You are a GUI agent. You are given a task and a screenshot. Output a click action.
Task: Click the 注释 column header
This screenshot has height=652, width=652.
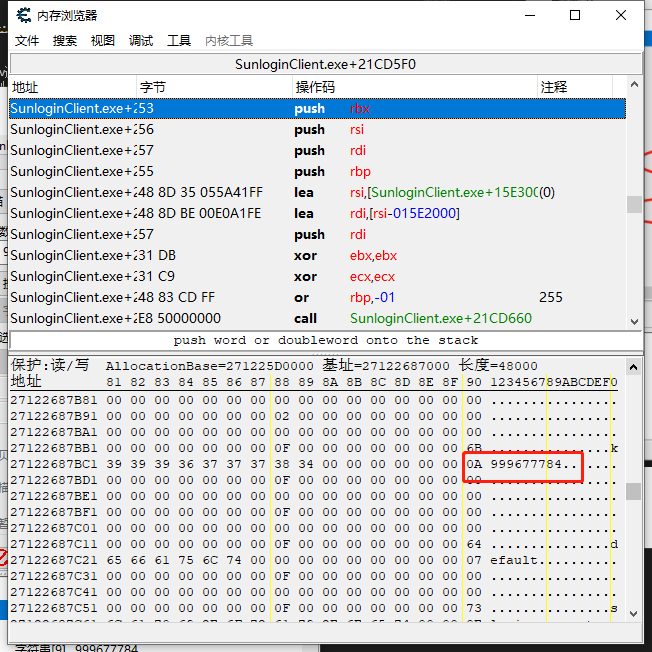(574, 87)
